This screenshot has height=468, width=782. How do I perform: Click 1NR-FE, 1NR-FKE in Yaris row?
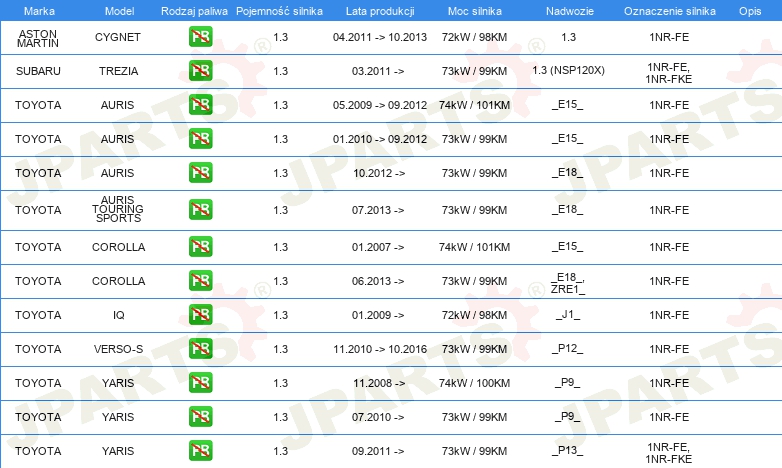pos(669,453)
